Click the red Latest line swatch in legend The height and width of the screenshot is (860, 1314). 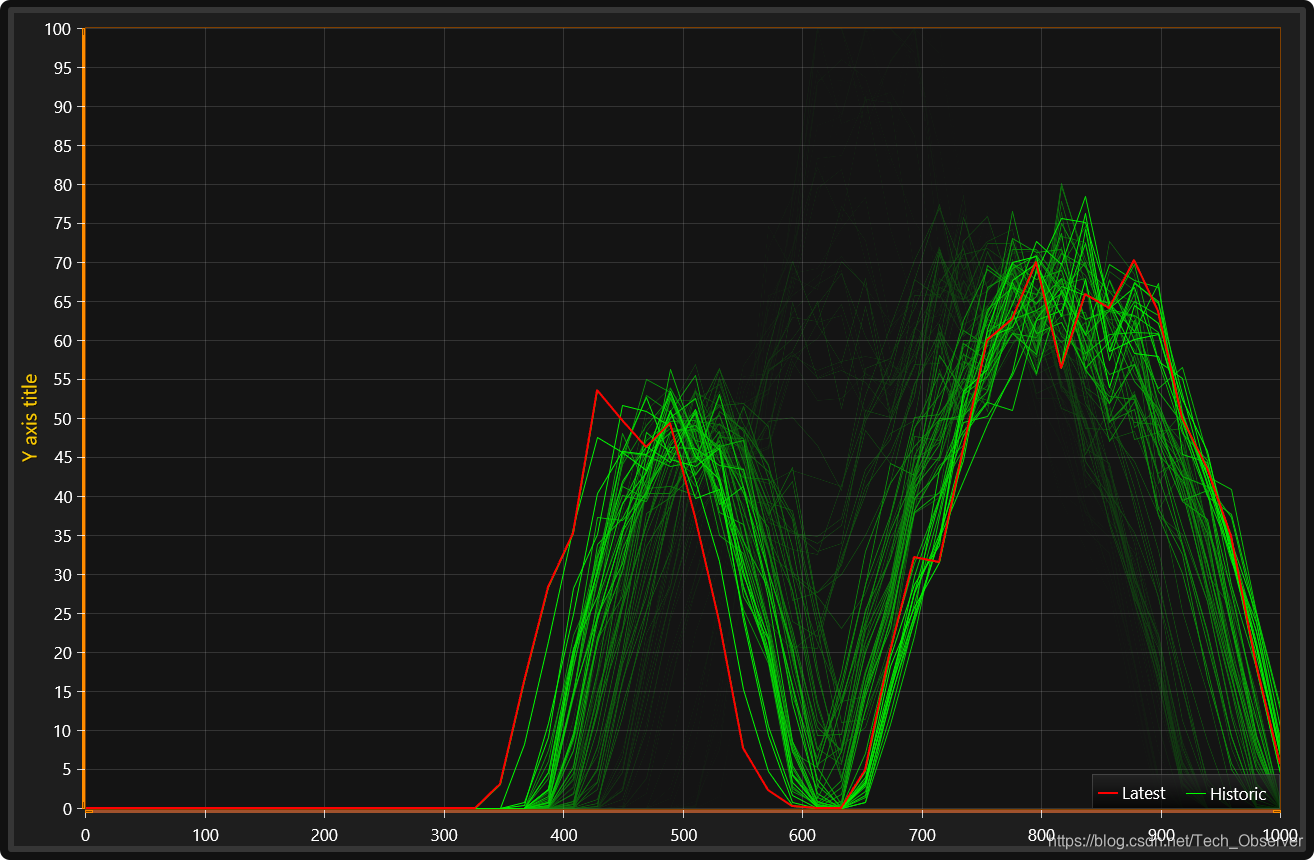point(1108,793)
